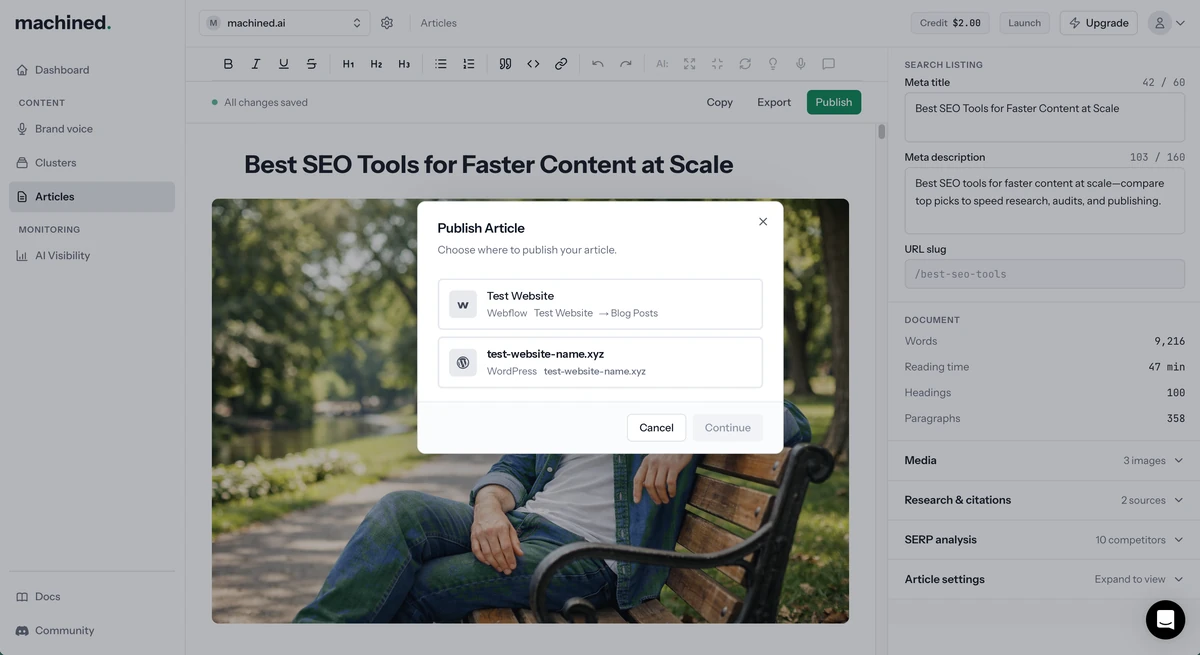The height and width of the screenshot is (655, 1200).
Task: Open the user account menu
Action: [1166, 23]
